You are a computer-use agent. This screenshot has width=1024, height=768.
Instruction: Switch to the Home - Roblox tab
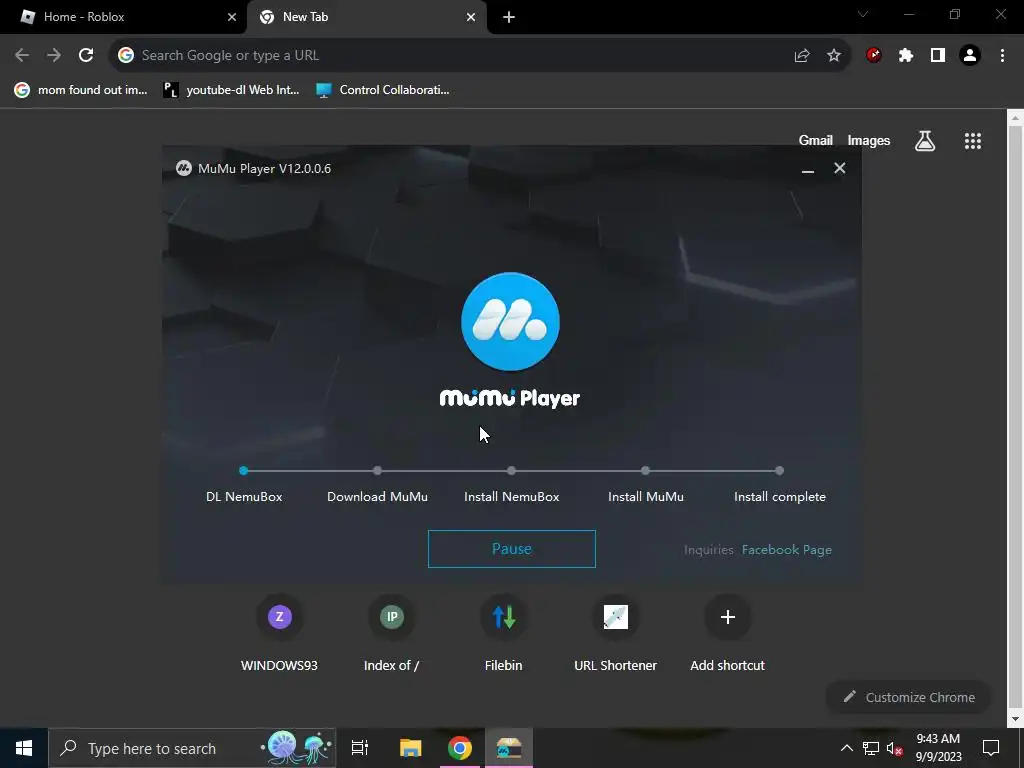(x=123, y=17)
